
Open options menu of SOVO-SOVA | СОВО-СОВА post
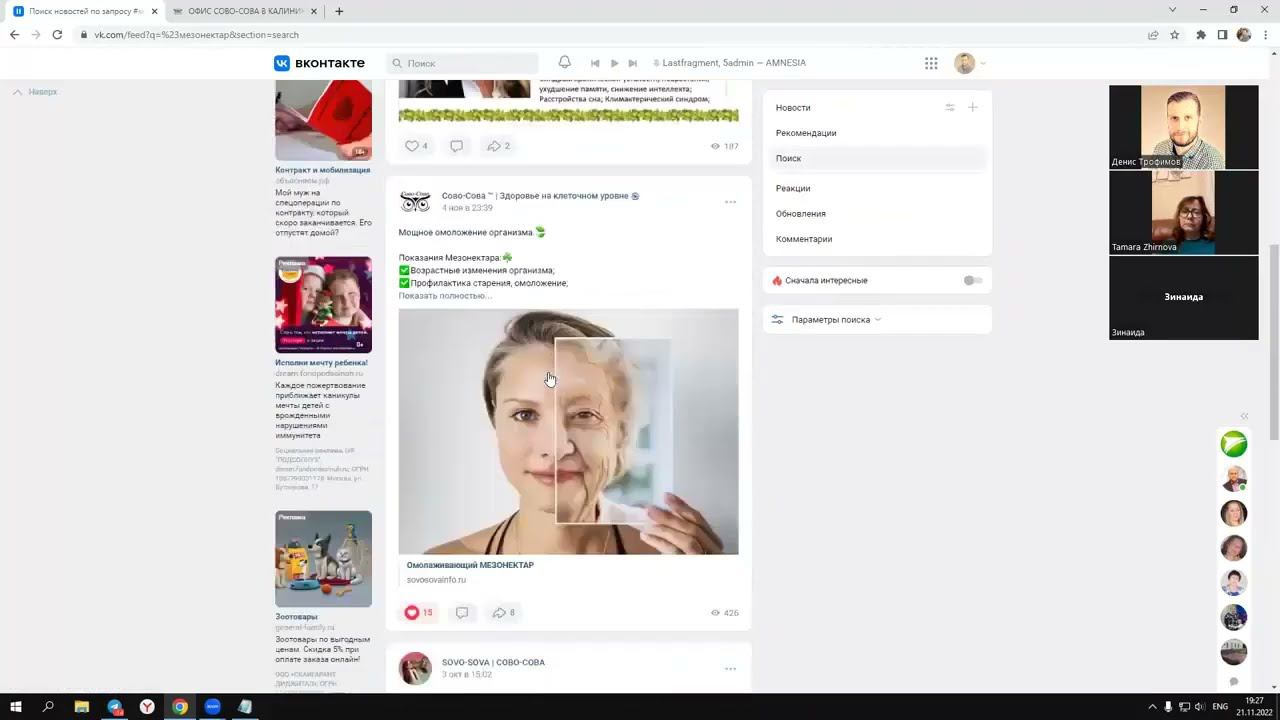730,669
